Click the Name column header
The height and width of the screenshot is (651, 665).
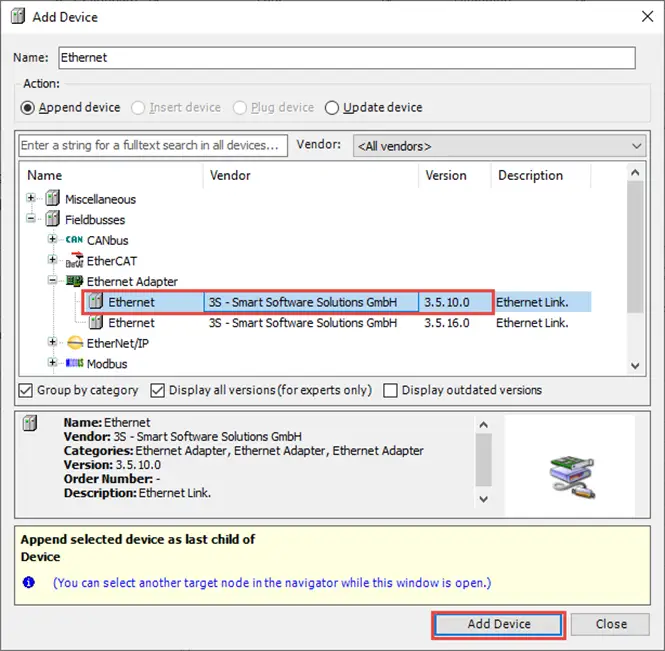tap(112, 175)
